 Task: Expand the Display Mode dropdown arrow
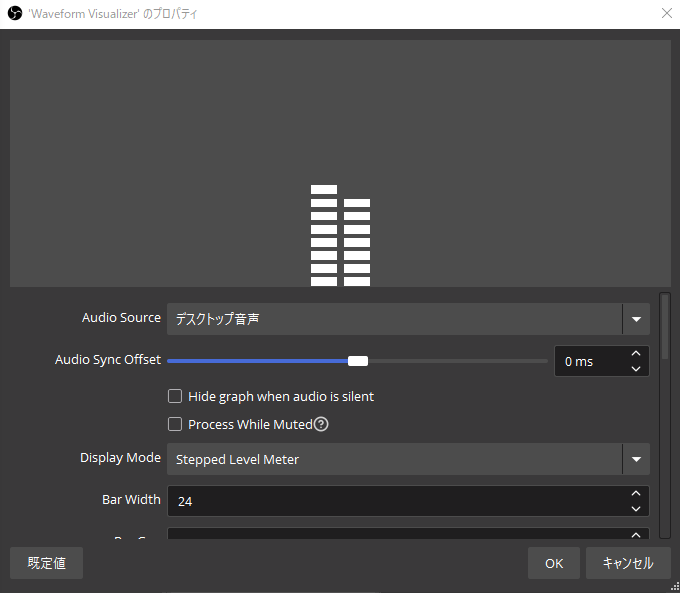pos(636,459)
